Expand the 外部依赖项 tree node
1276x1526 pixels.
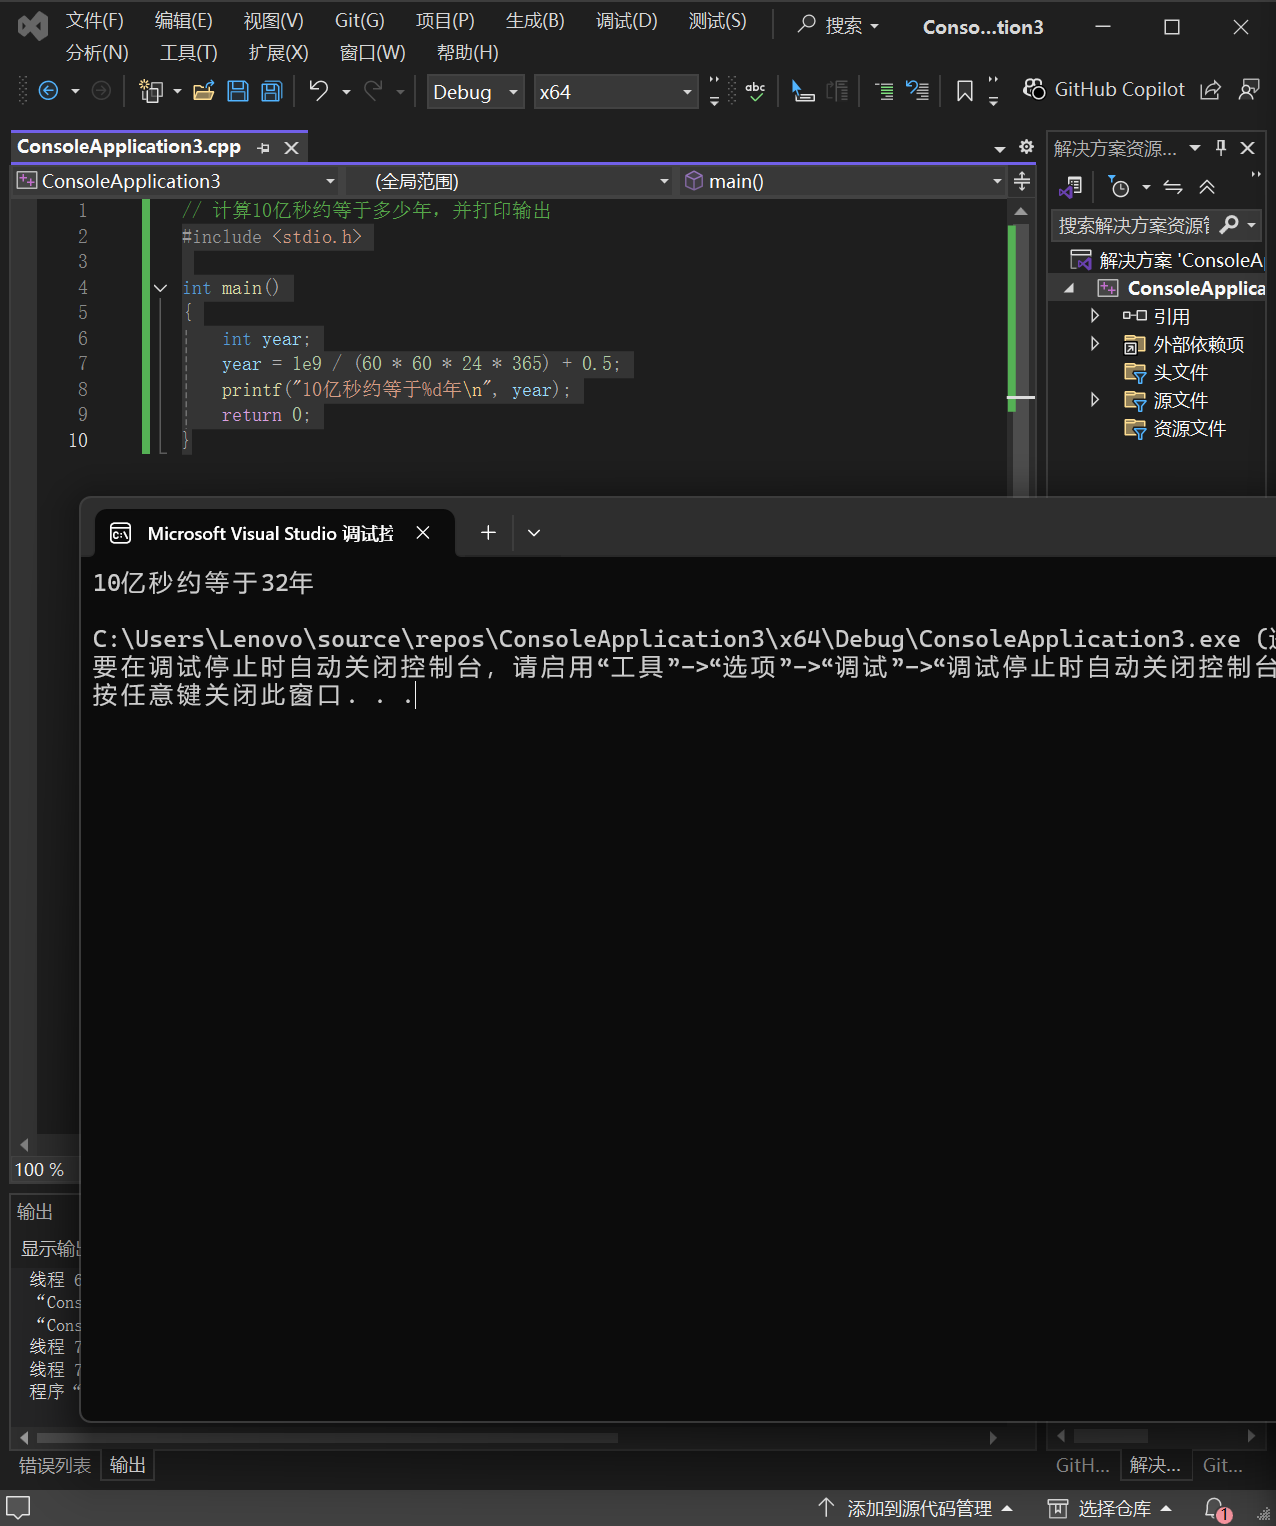[x=1095, y=344]
